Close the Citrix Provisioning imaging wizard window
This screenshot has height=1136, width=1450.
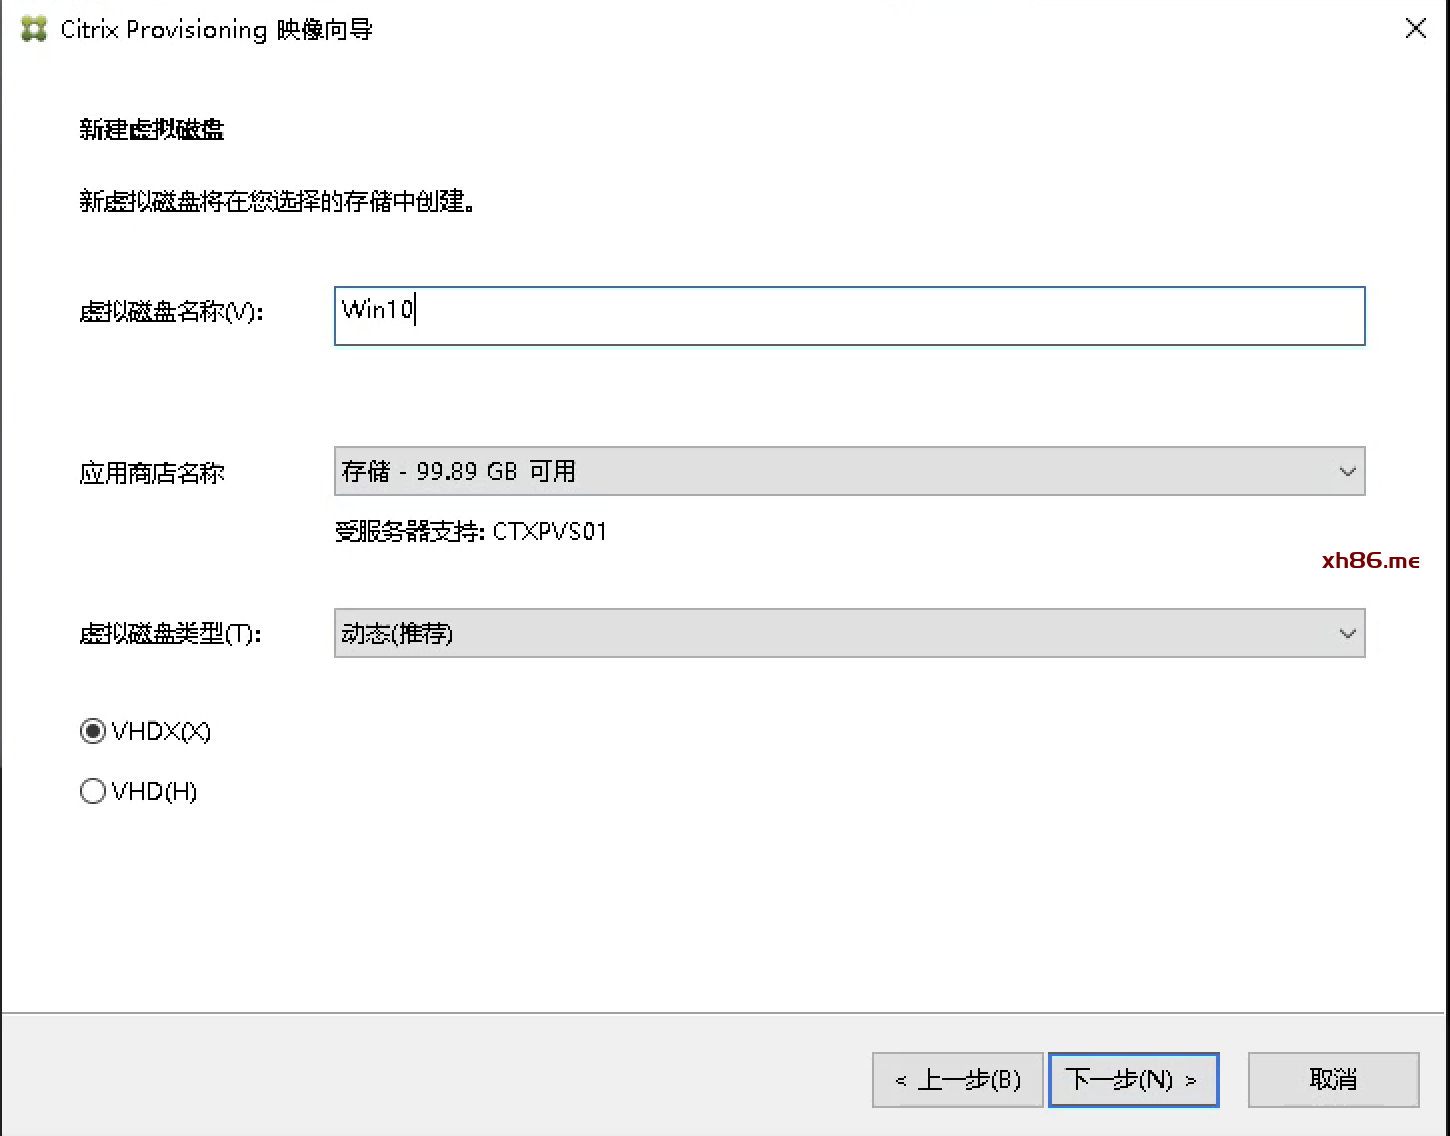point(1415,28)
